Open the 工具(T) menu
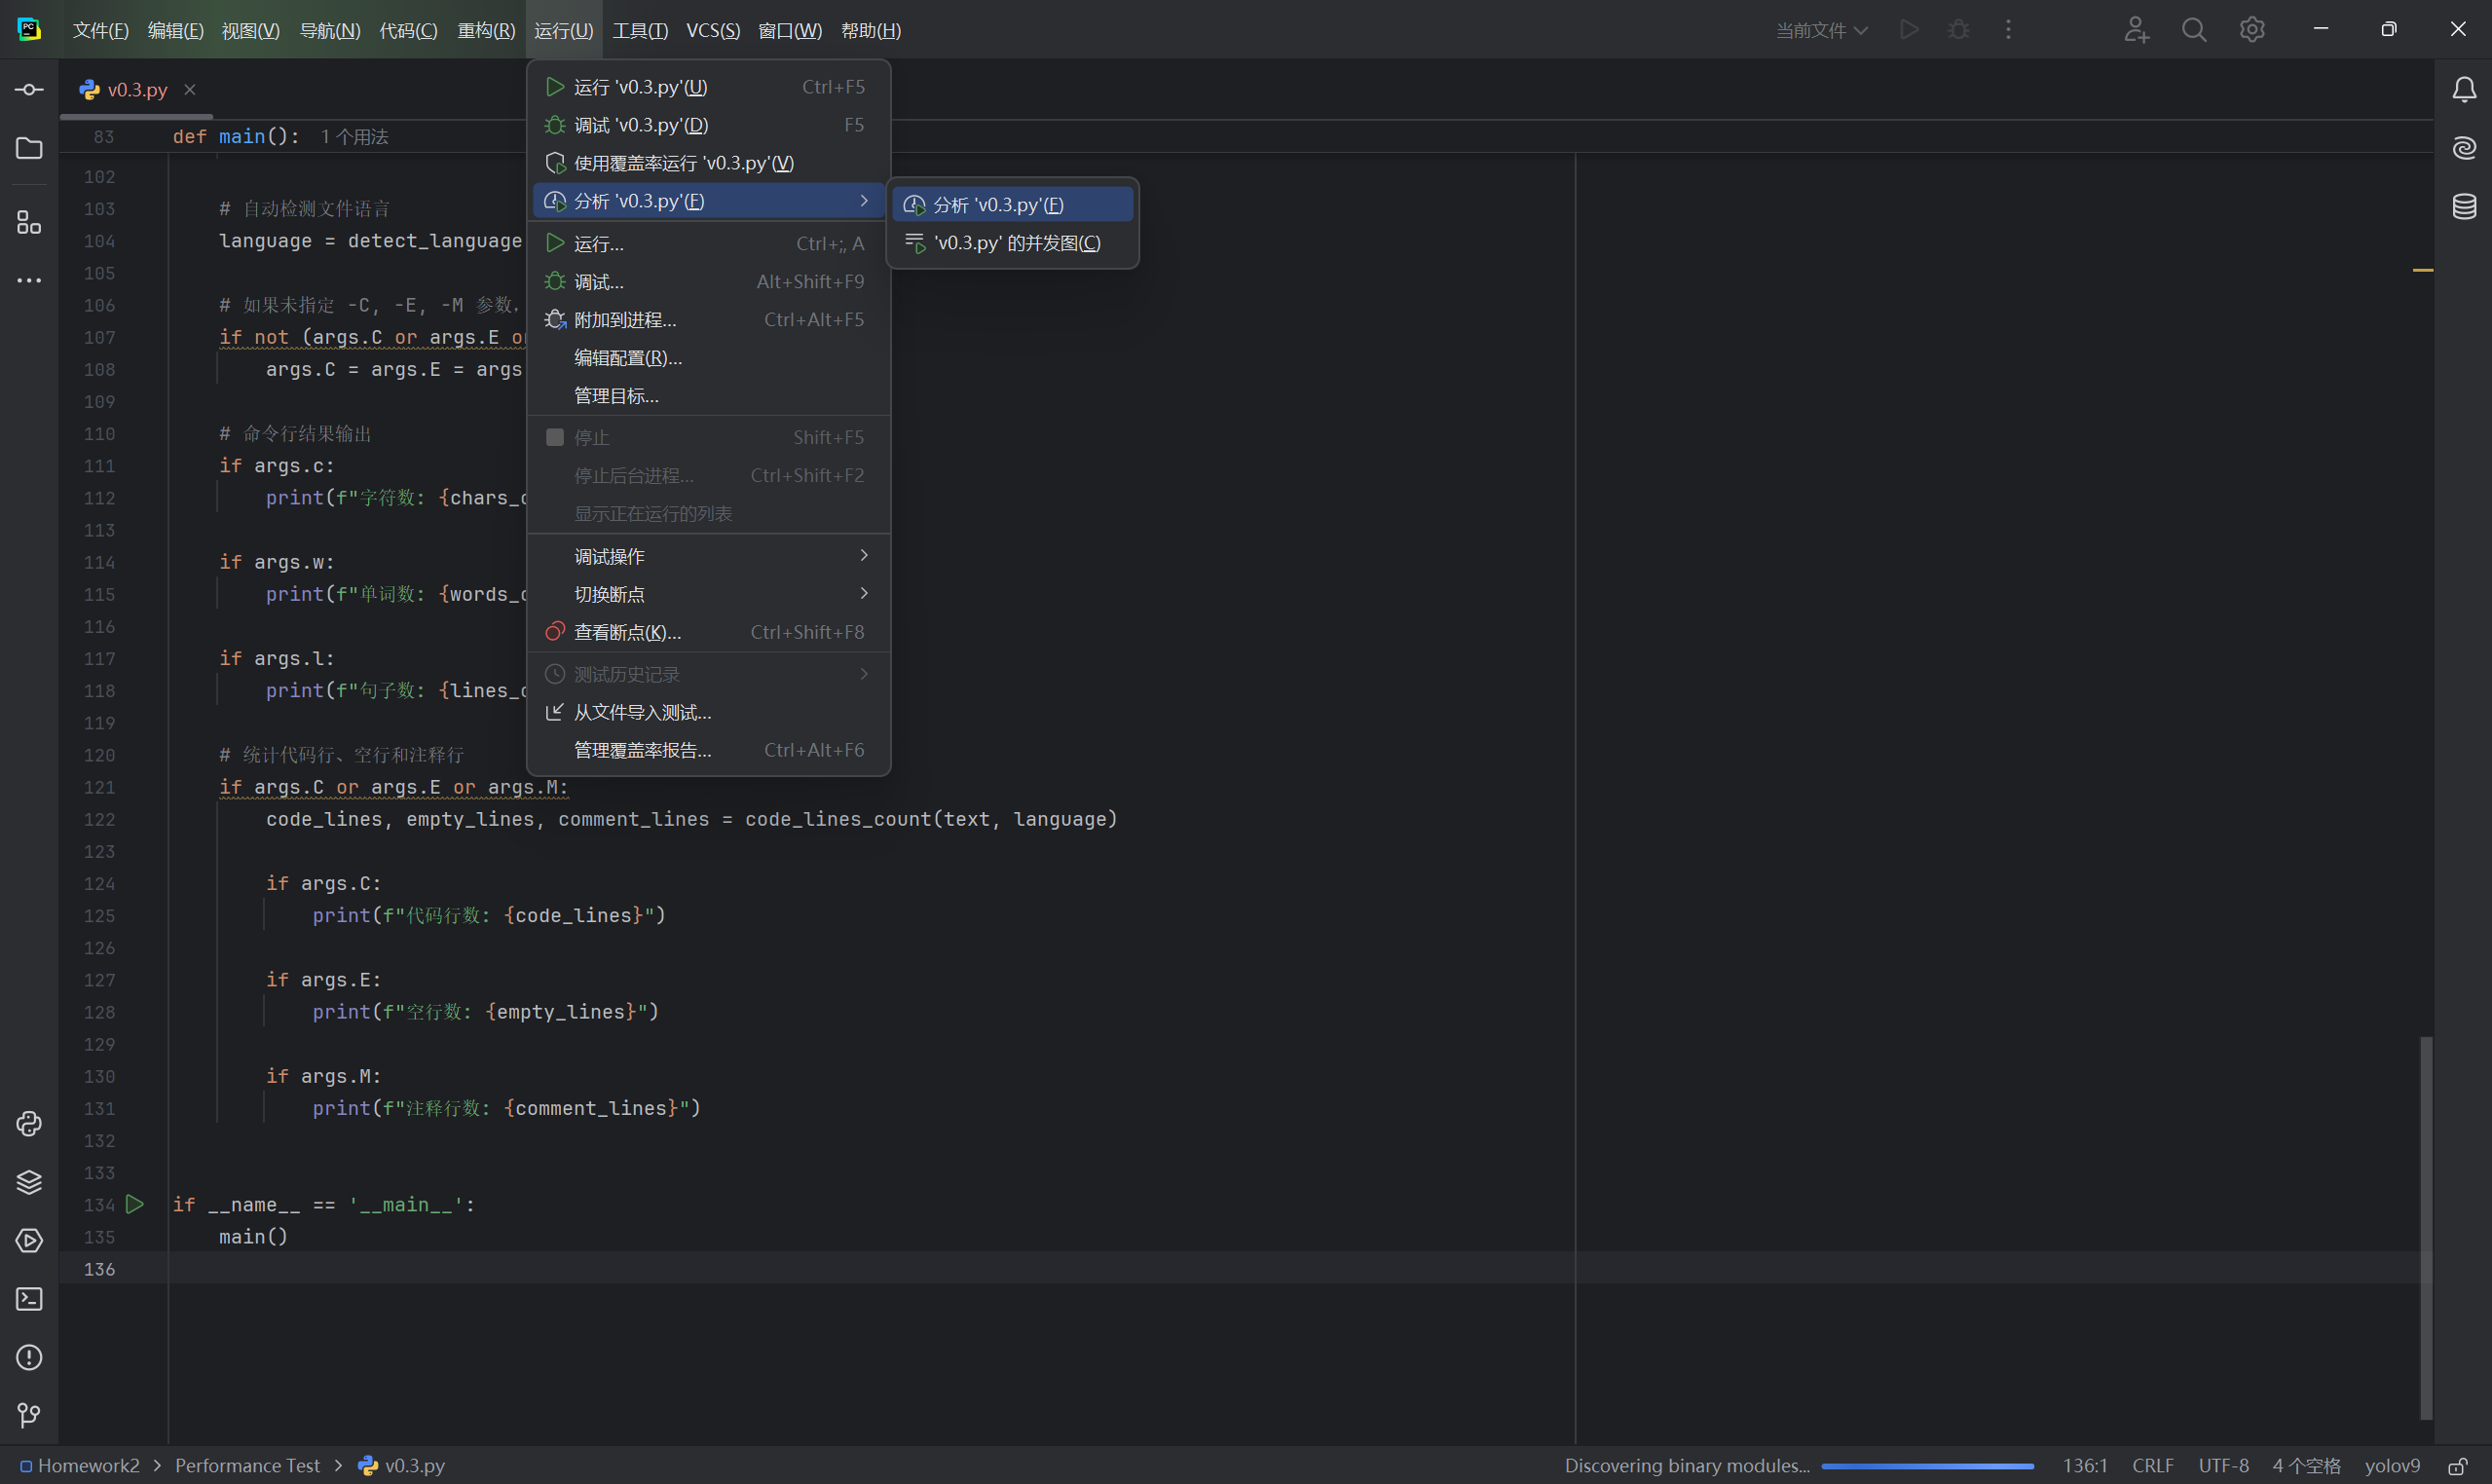 click(640, 30)
